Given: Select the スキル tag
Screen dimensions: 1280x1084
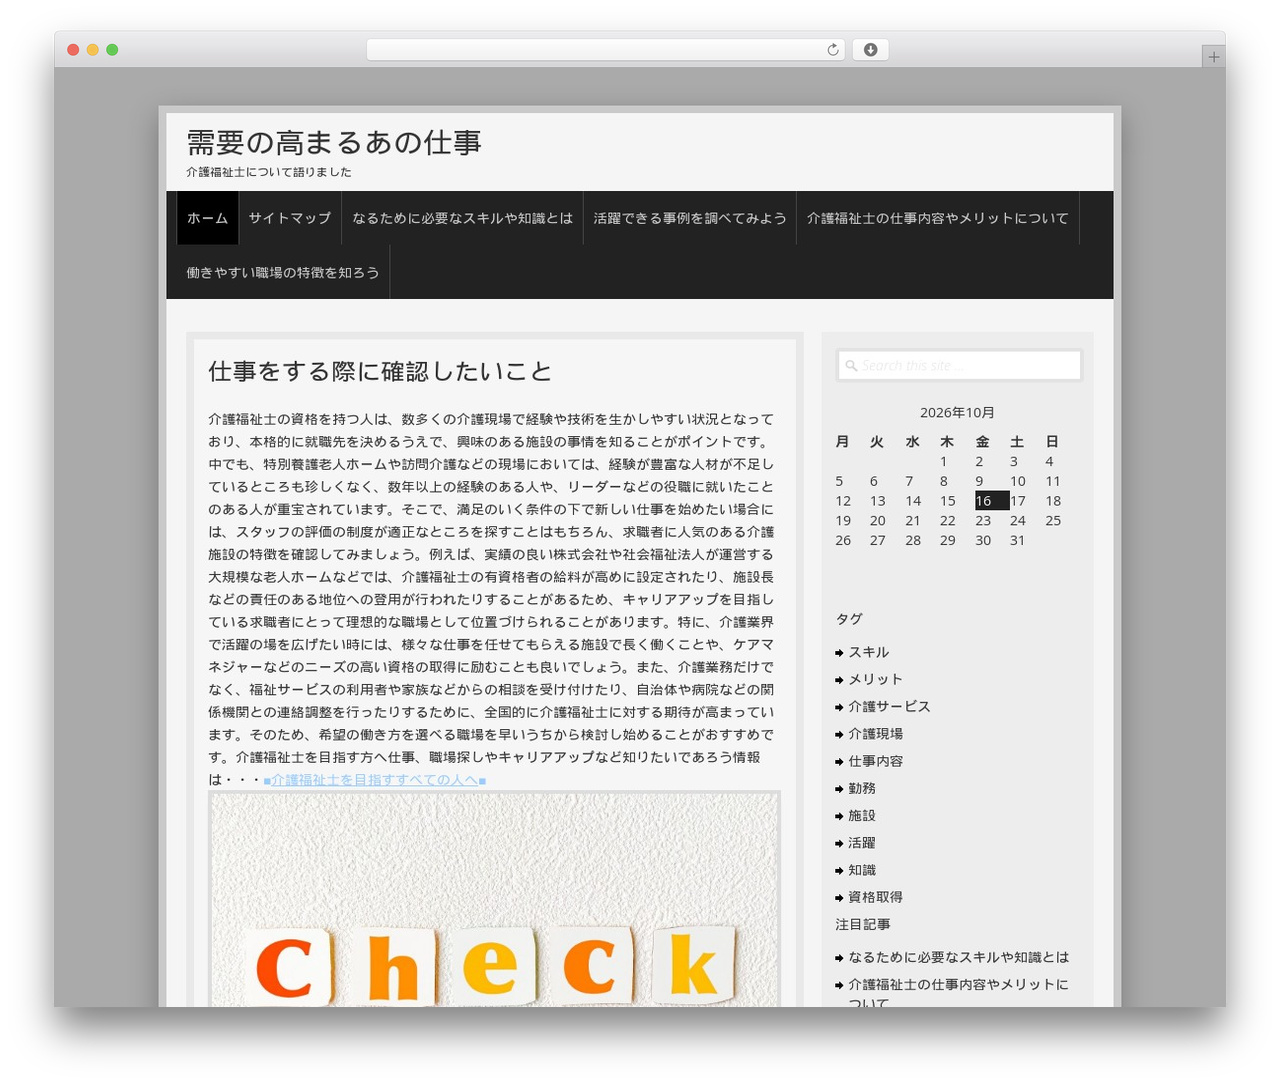Looking at the screenshot, I should coord(868,652).
